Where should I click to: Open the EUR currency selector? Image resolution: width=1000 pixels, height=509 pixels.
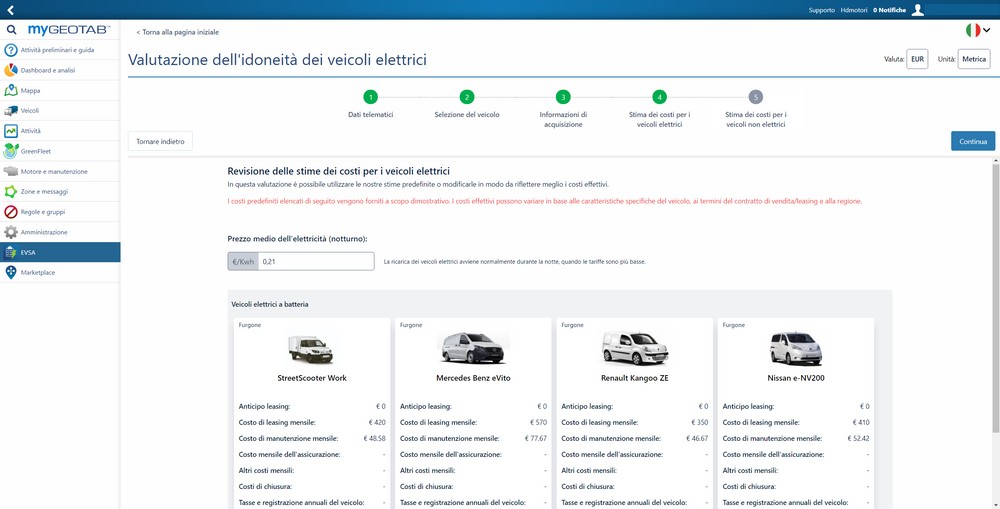pos(917,59)
